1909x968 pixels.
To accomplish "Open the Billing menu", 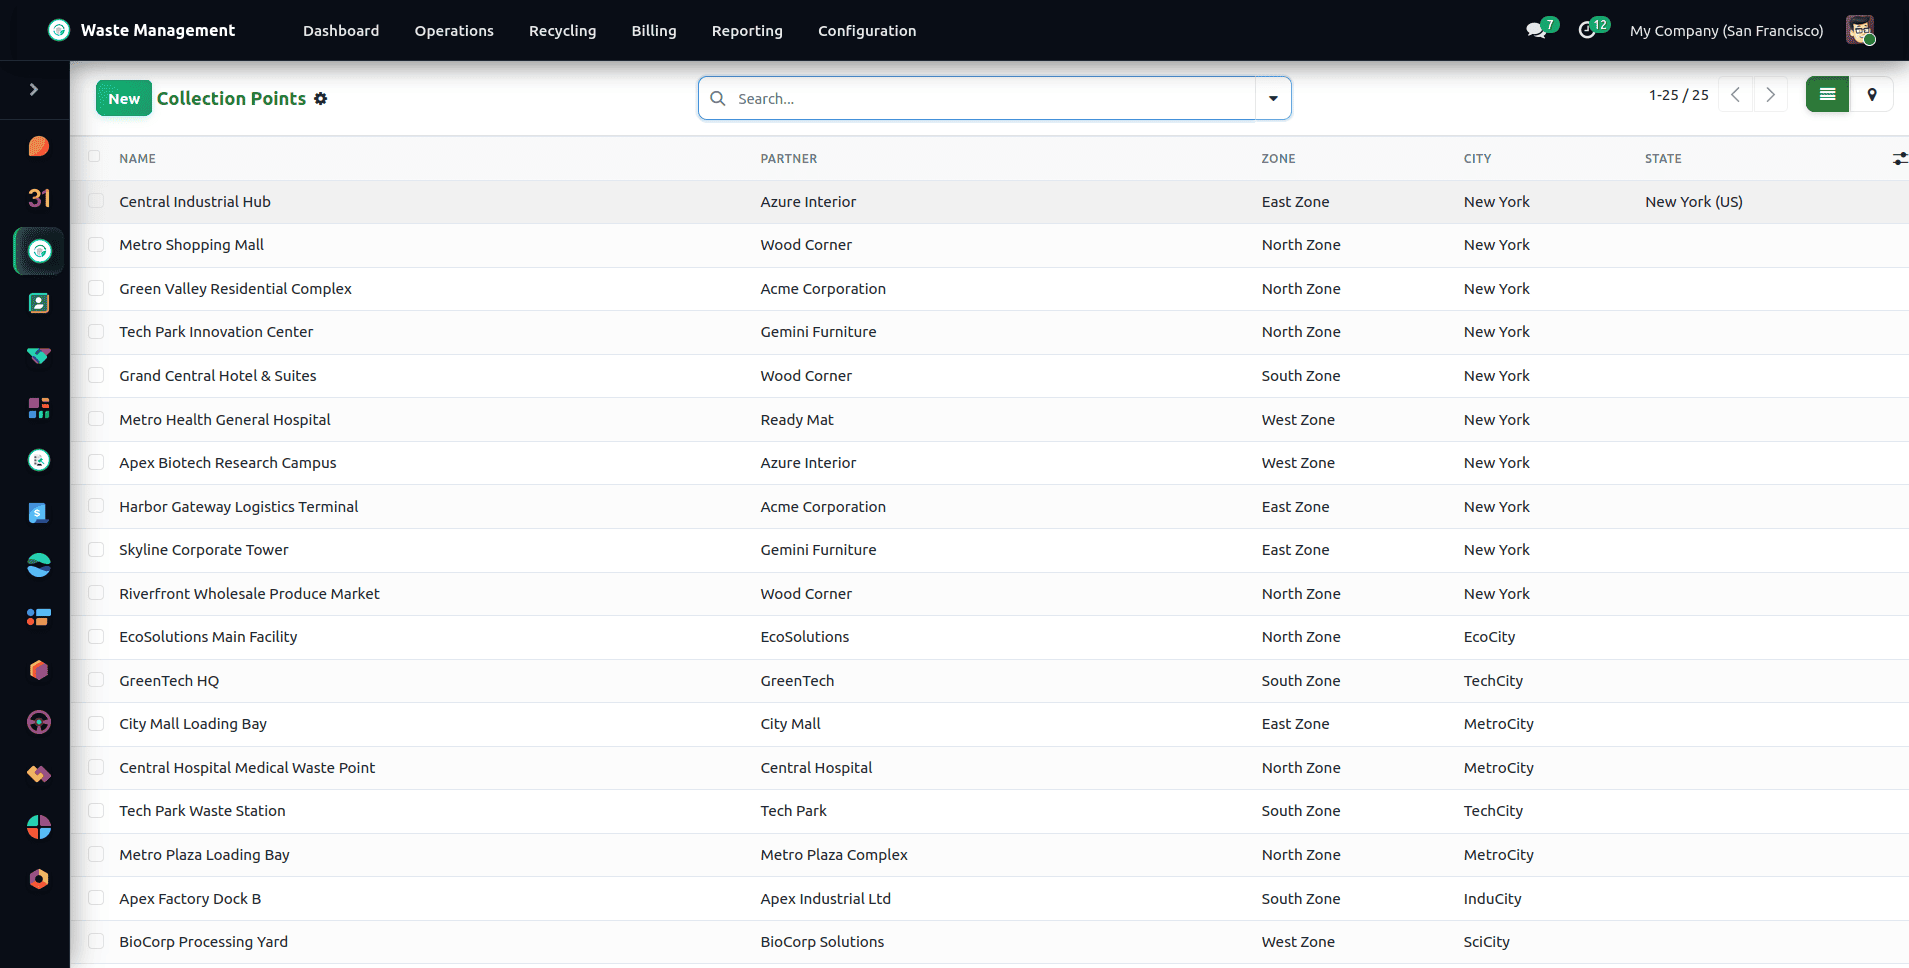I will coord(654,31).
